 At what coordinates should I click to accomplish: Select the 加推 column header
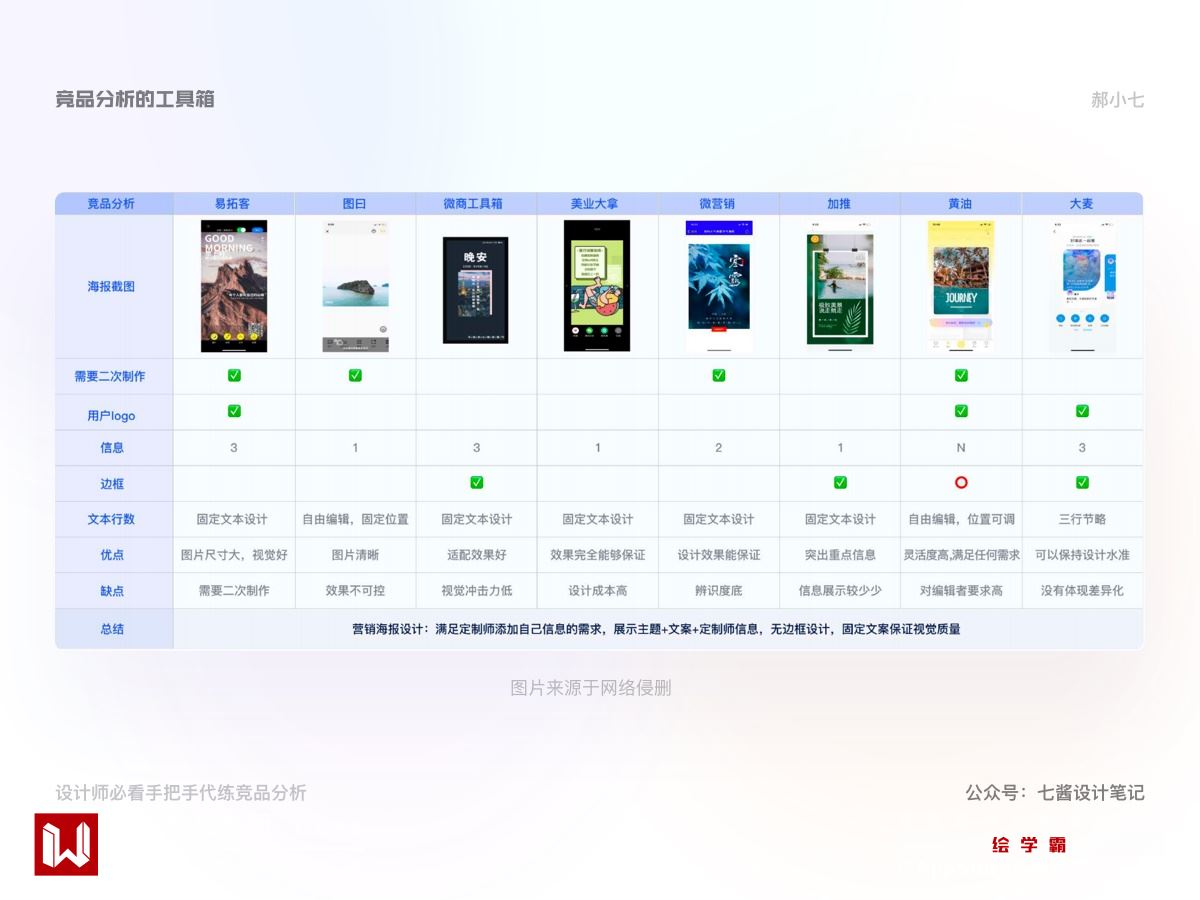pos(839,203)
